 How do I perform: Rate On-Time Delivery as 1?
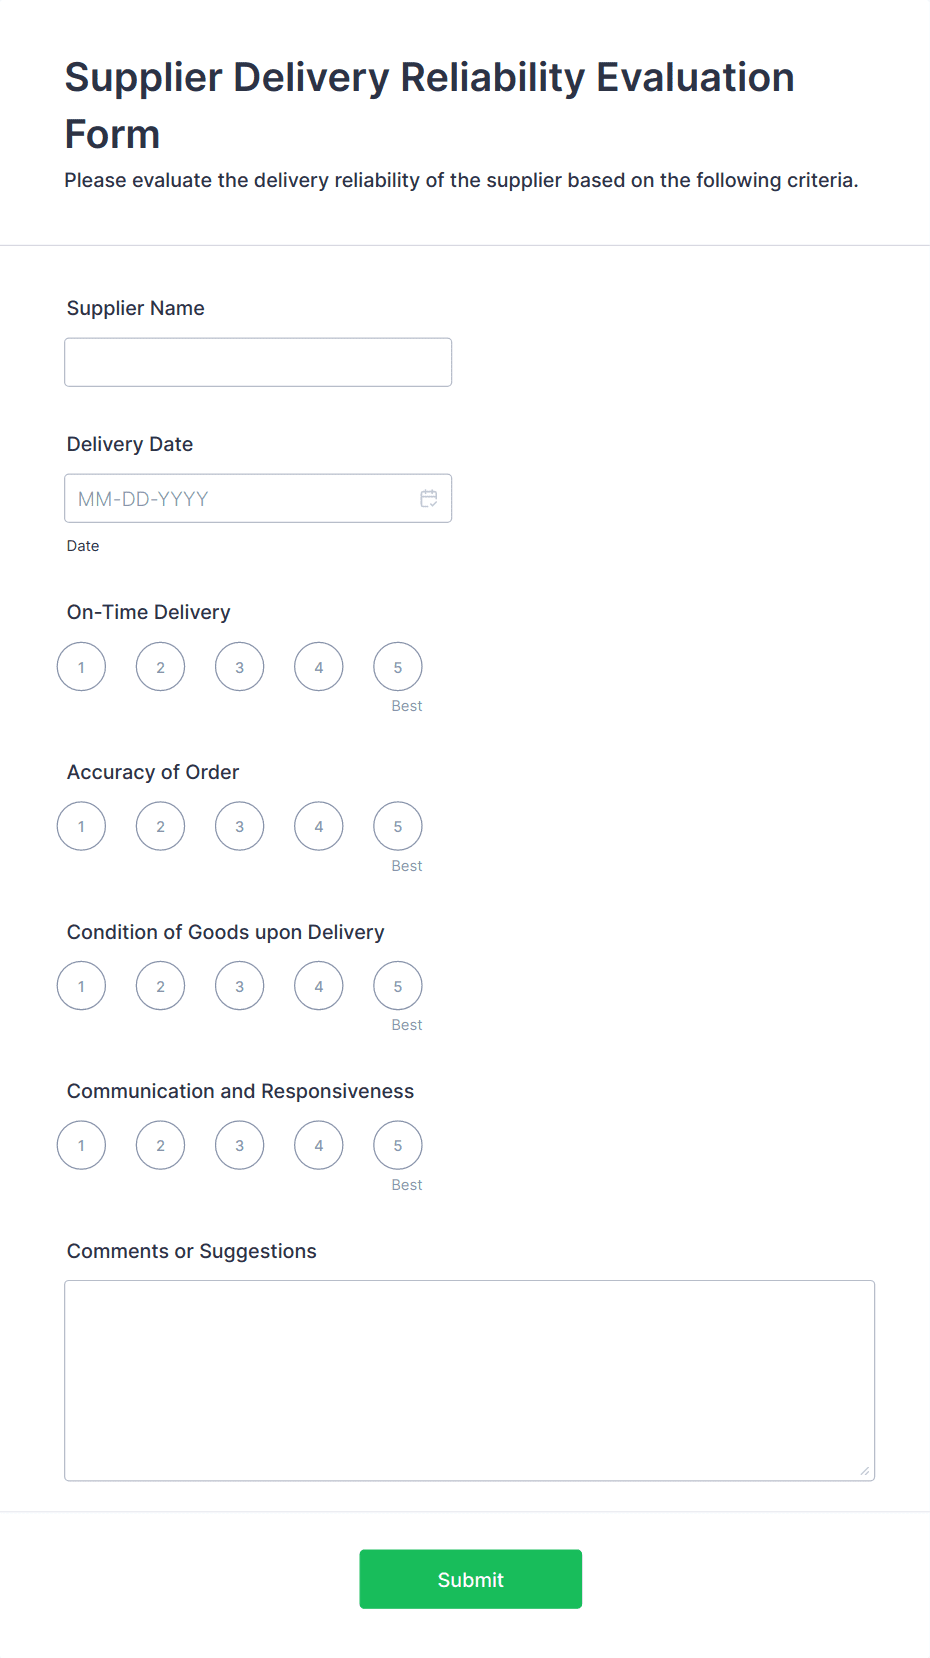point(81,667)
